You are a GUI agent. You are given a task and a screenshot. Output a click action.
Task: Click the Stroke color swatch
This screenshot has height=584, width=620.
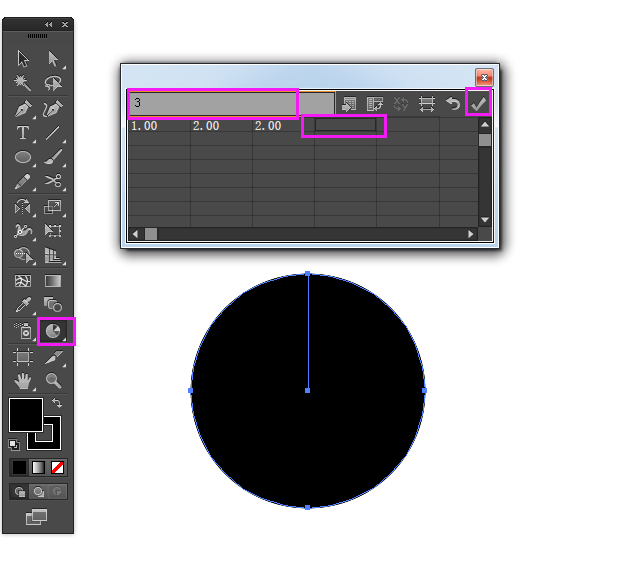click(x=53, y=441)
